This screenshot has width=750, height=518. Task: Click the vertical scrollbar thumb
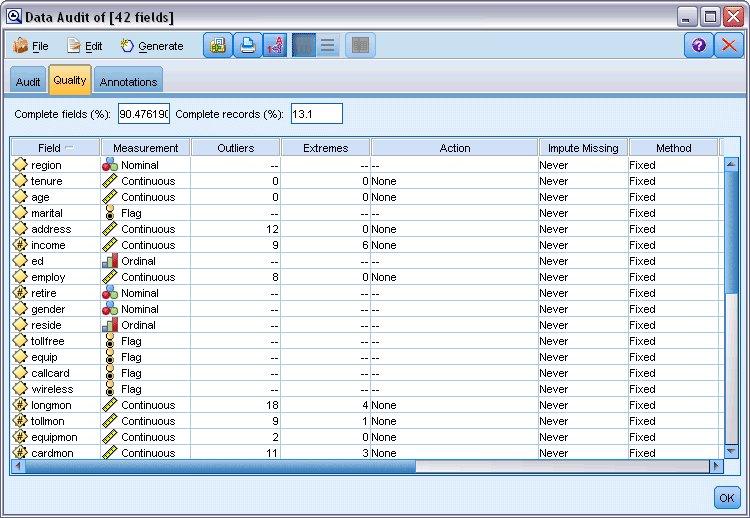[731, 232]
